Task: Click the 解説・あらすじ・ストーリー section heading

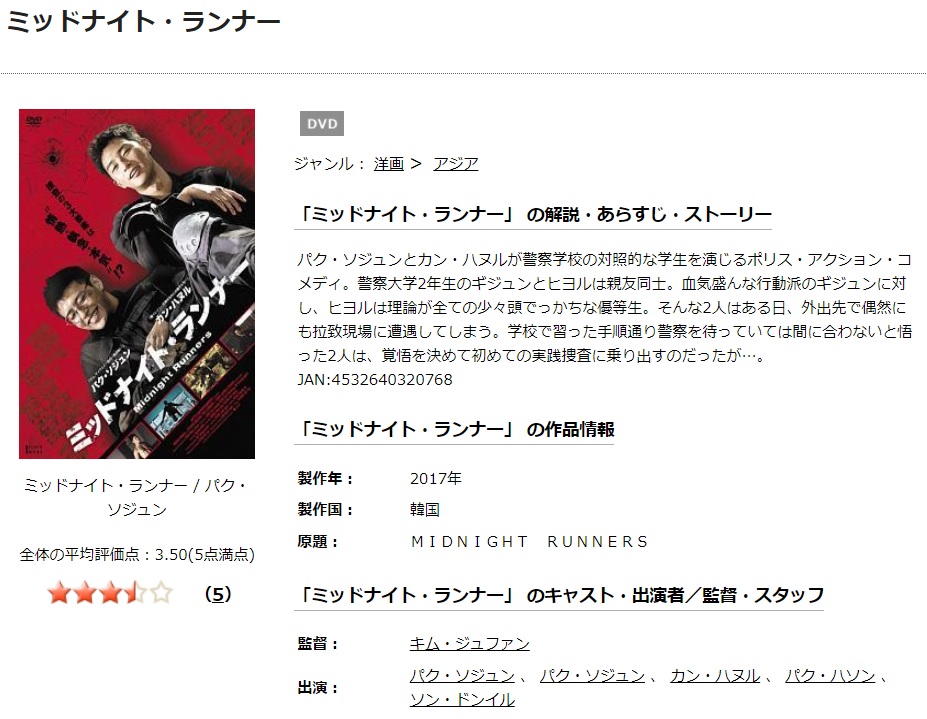Action: click(x=533, y=214)
